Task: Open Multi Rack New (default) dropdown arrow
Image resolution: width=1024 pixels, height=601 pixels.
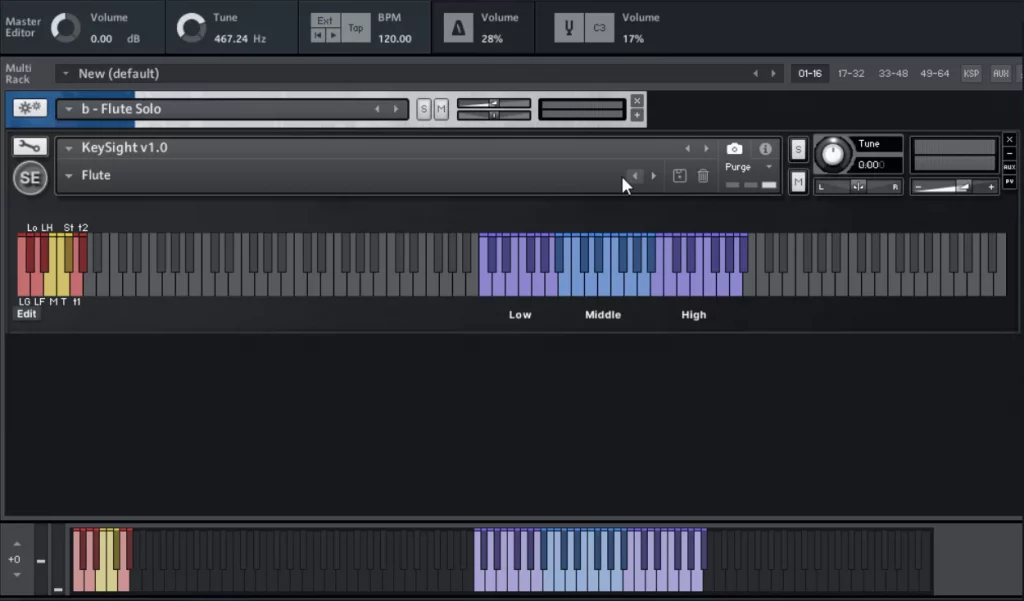Action: point(65,73)
